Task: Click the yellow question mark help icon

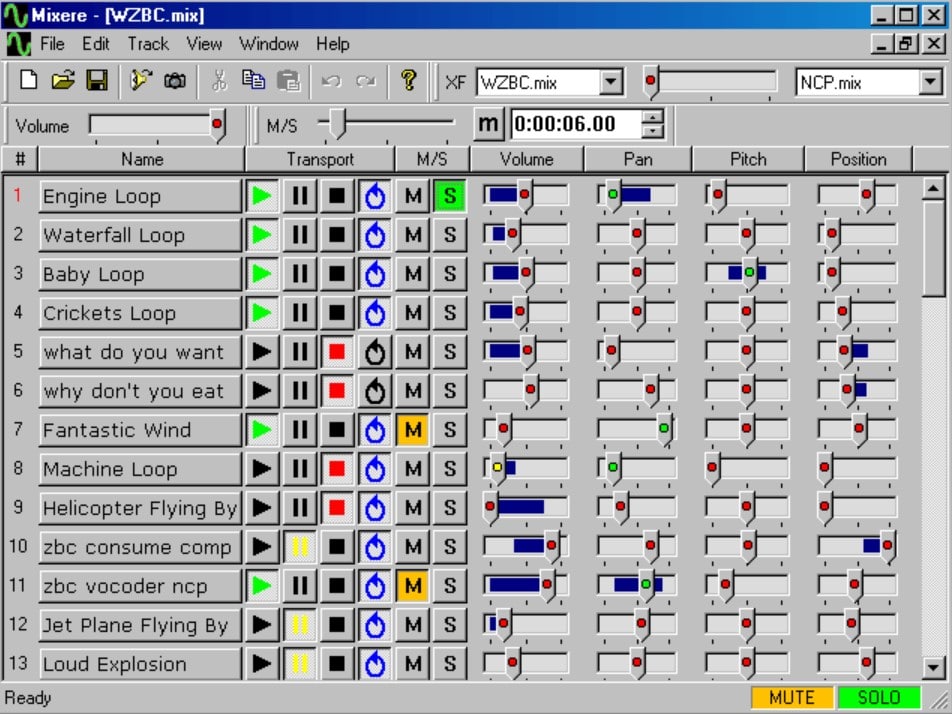Action: 408,82
